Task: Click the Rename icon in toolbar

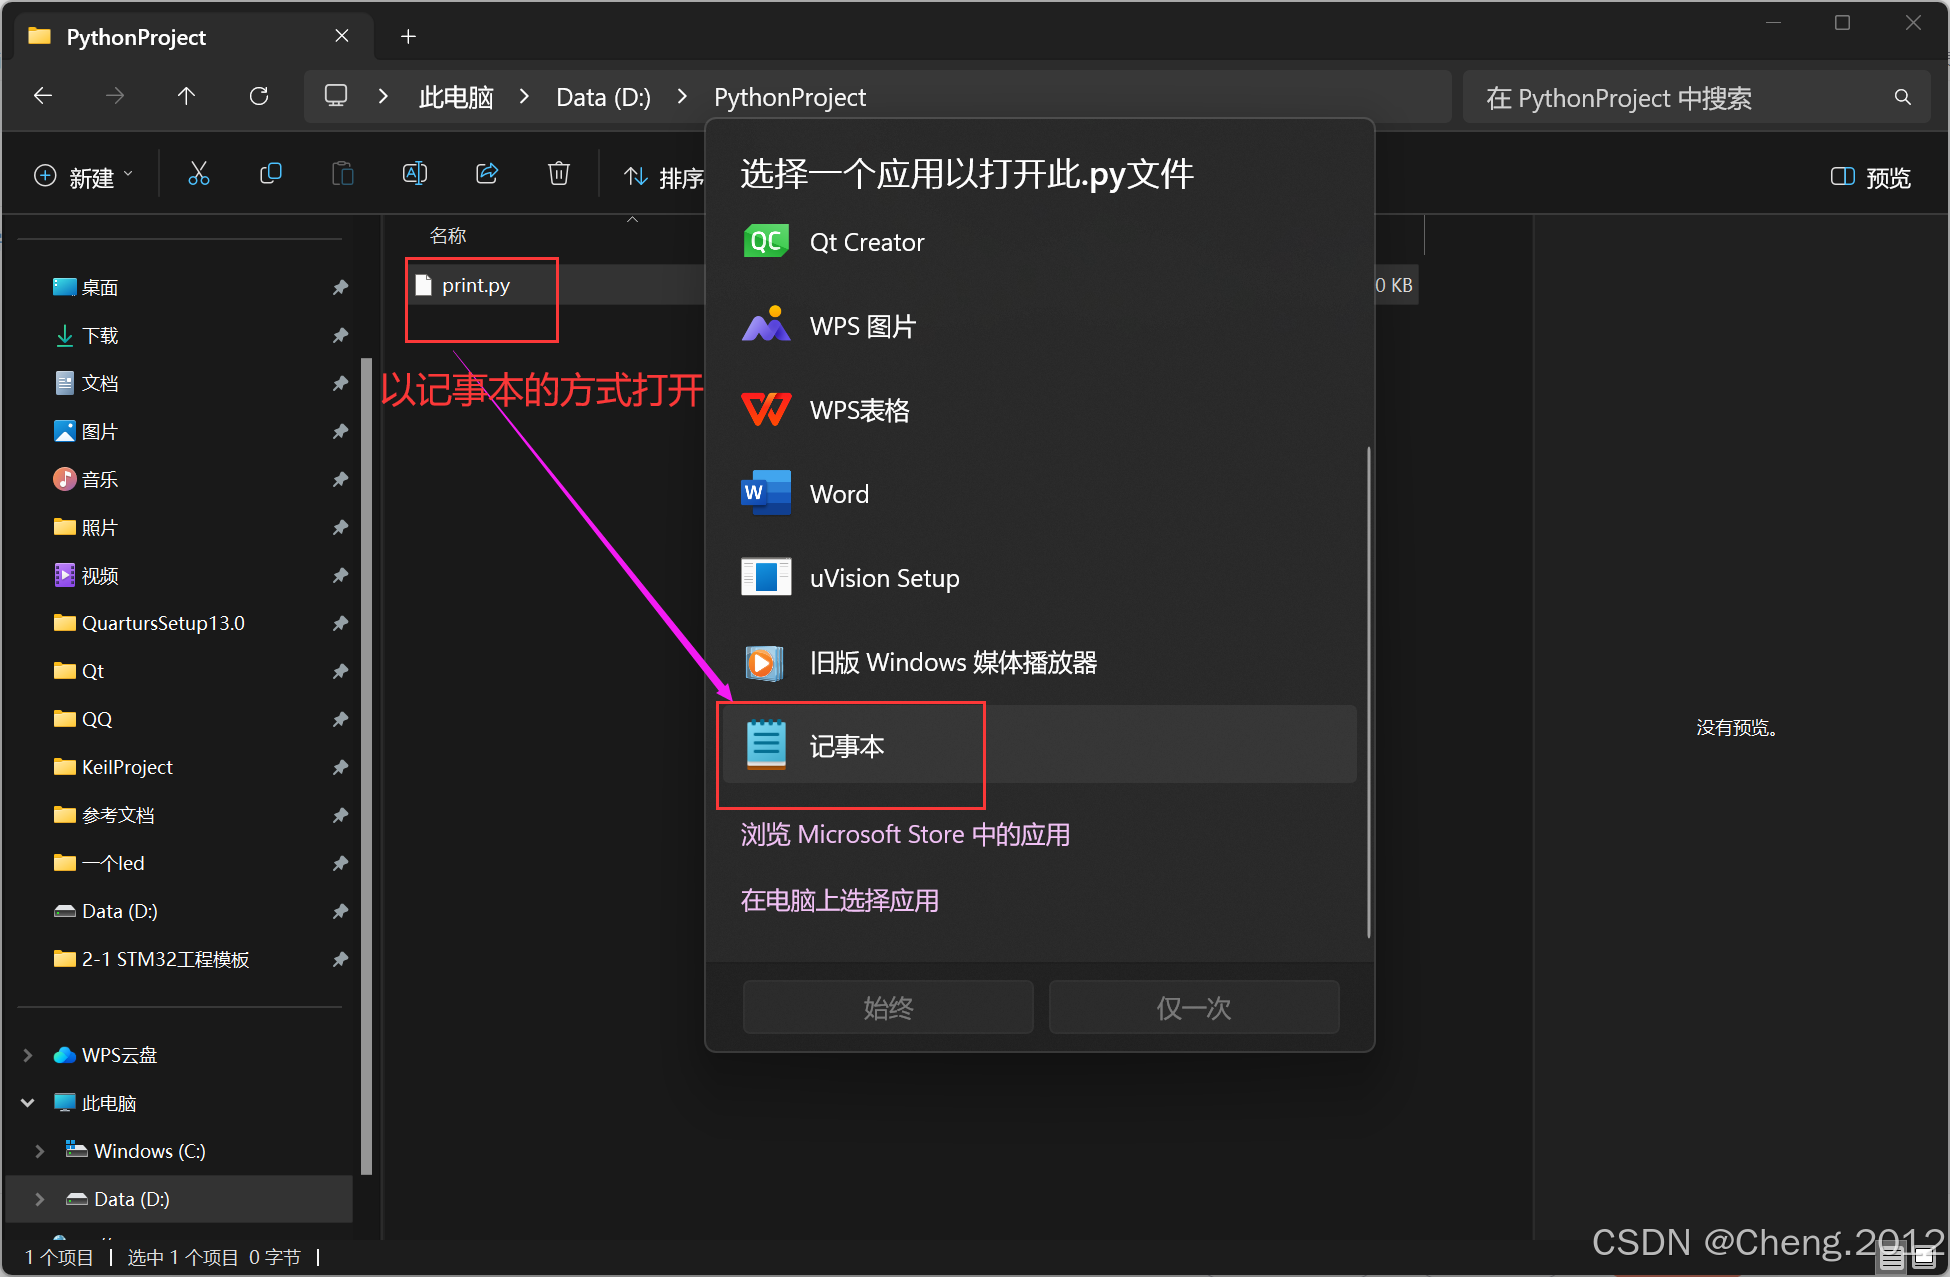Action: pos(415,175)
